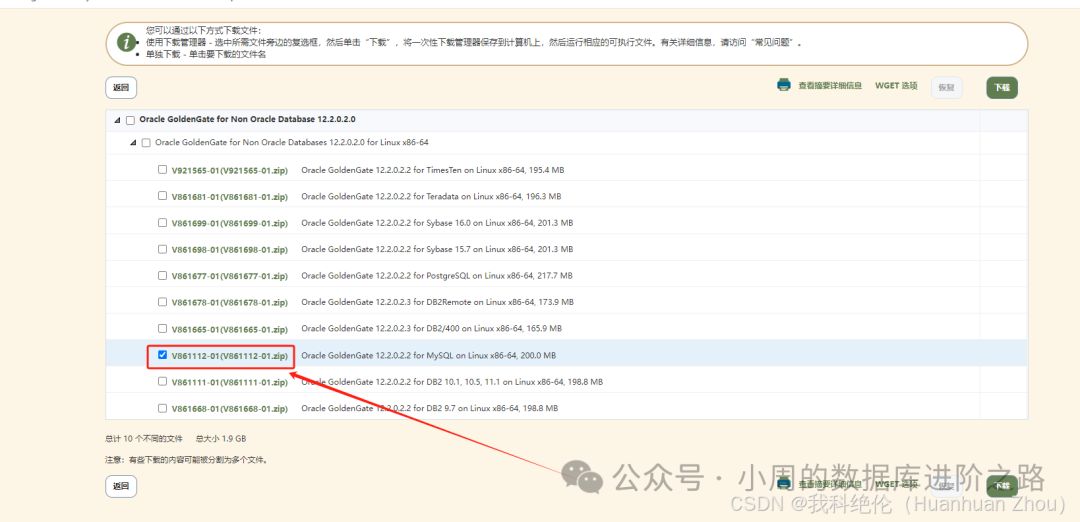
Task: Click the bottom green 下载 button
Action: coord(1001,486)
